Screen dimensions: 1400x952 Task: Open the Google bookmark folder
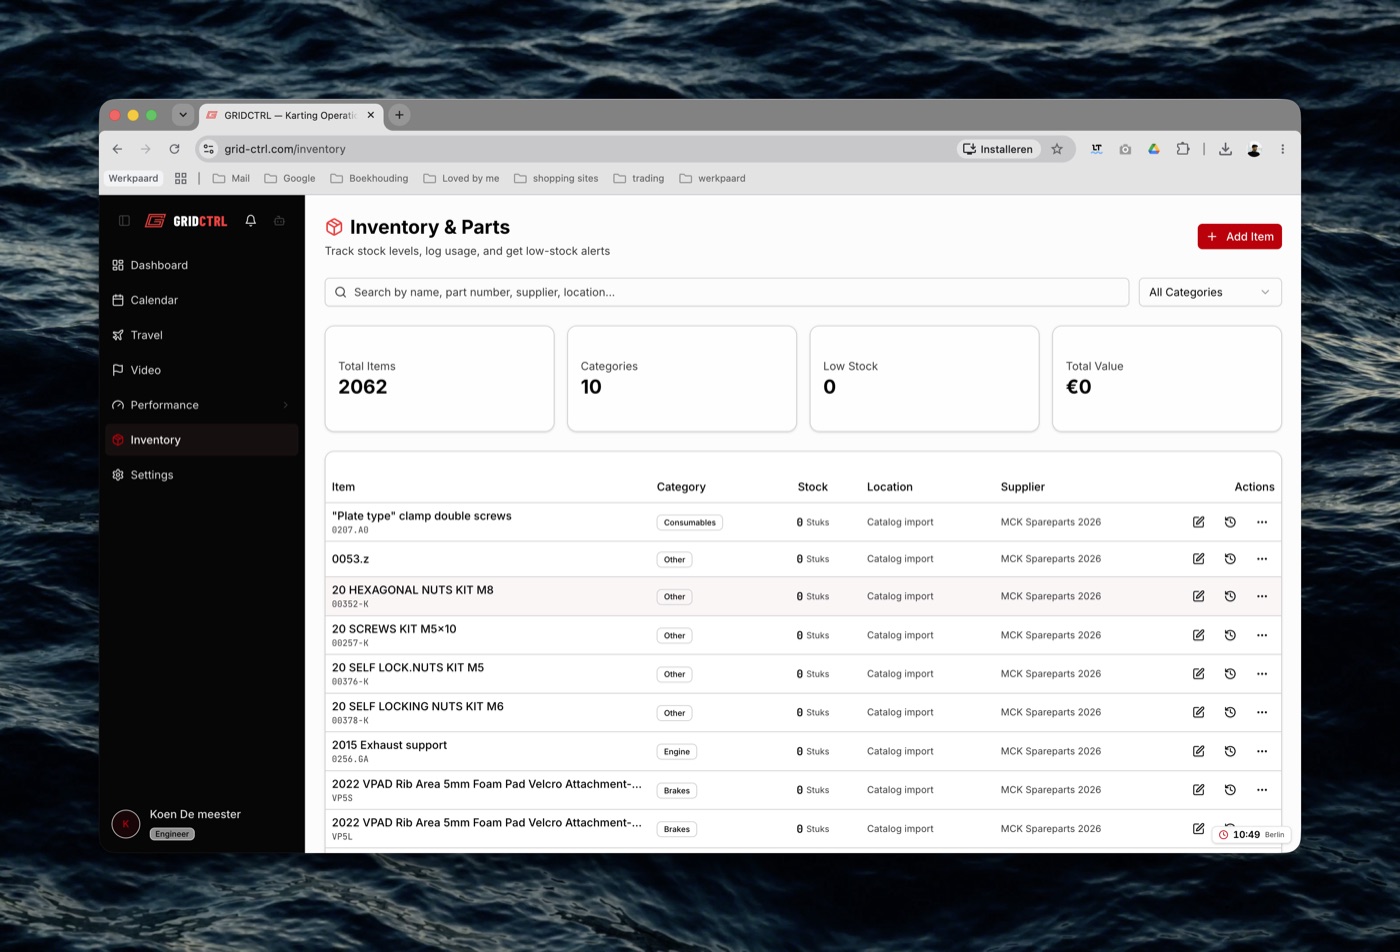pos(290,178)
